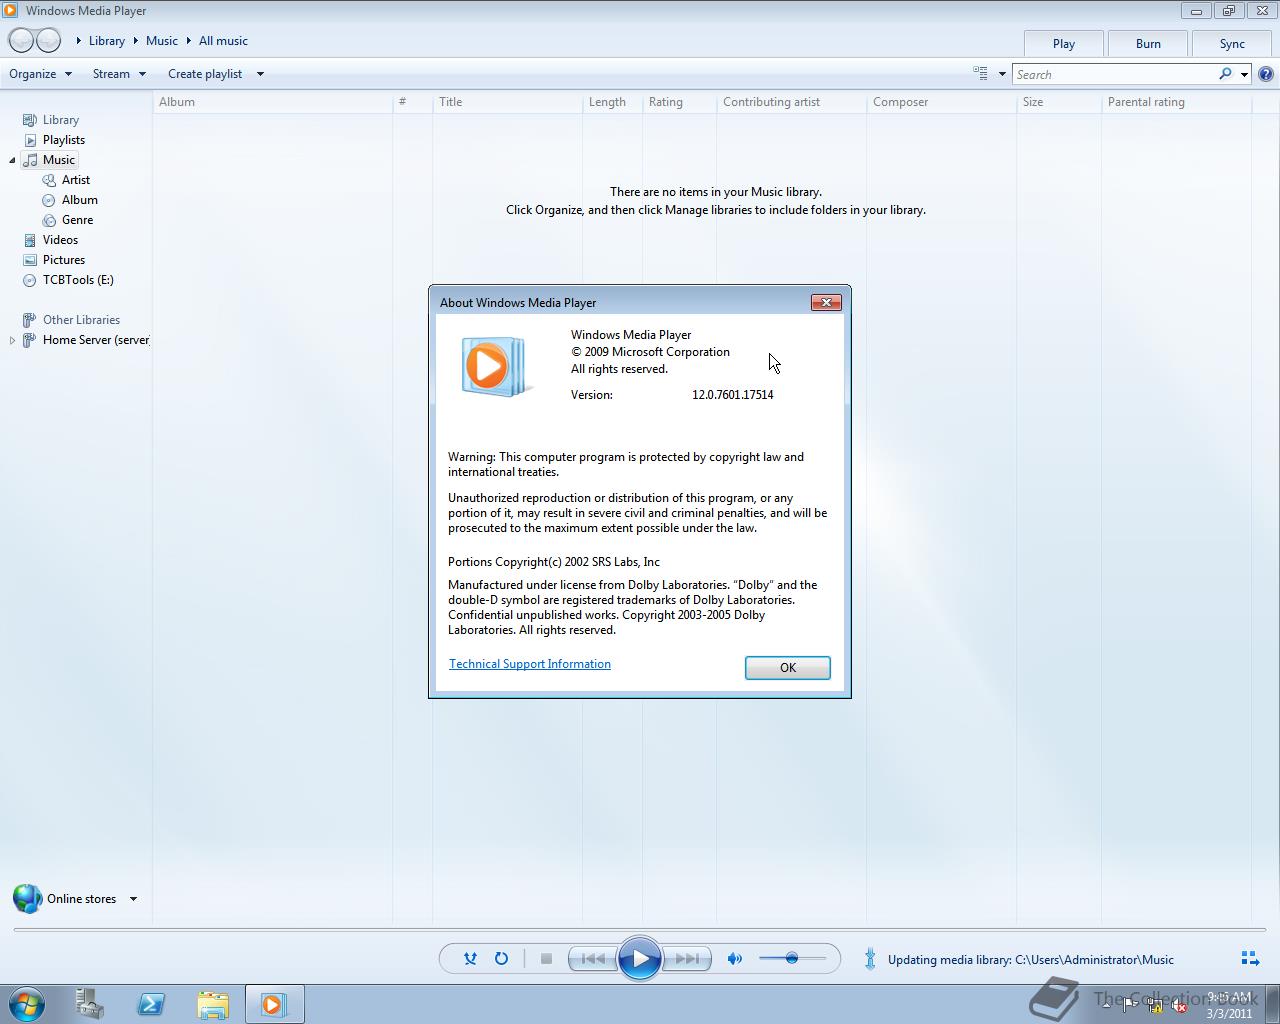Click Library in the breadcrumb
The image size is (1280, 1024).
(x=107, y=41)
